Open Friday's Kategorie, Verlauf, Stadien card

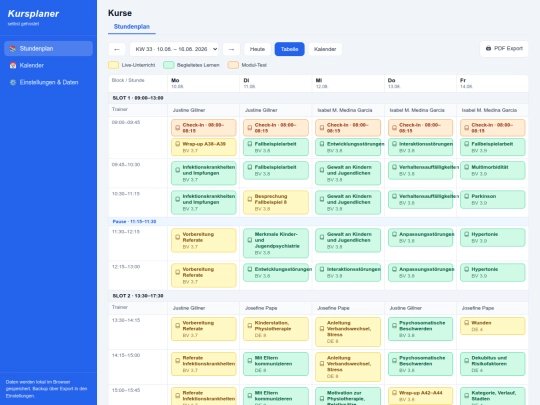point(493,396)
